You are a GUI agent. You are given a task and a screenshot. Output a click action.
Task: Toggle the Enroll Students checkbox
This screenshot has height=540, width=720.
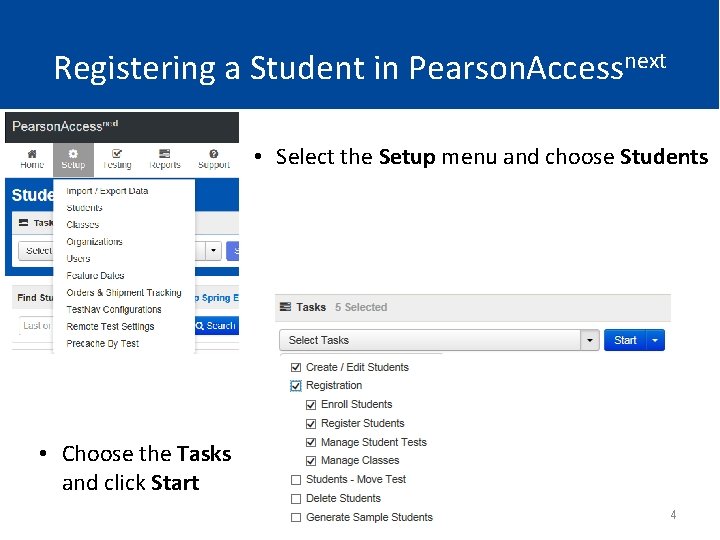point(311,404)
